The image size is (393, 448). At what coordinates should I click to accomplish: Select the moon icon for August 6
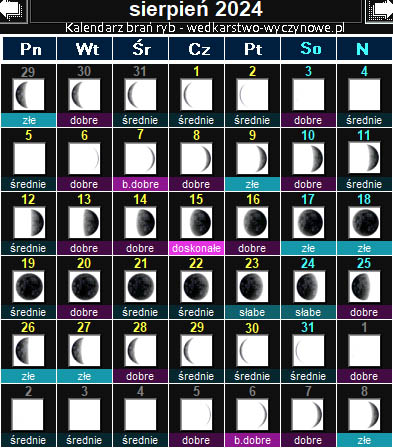[x=84, y=159]
